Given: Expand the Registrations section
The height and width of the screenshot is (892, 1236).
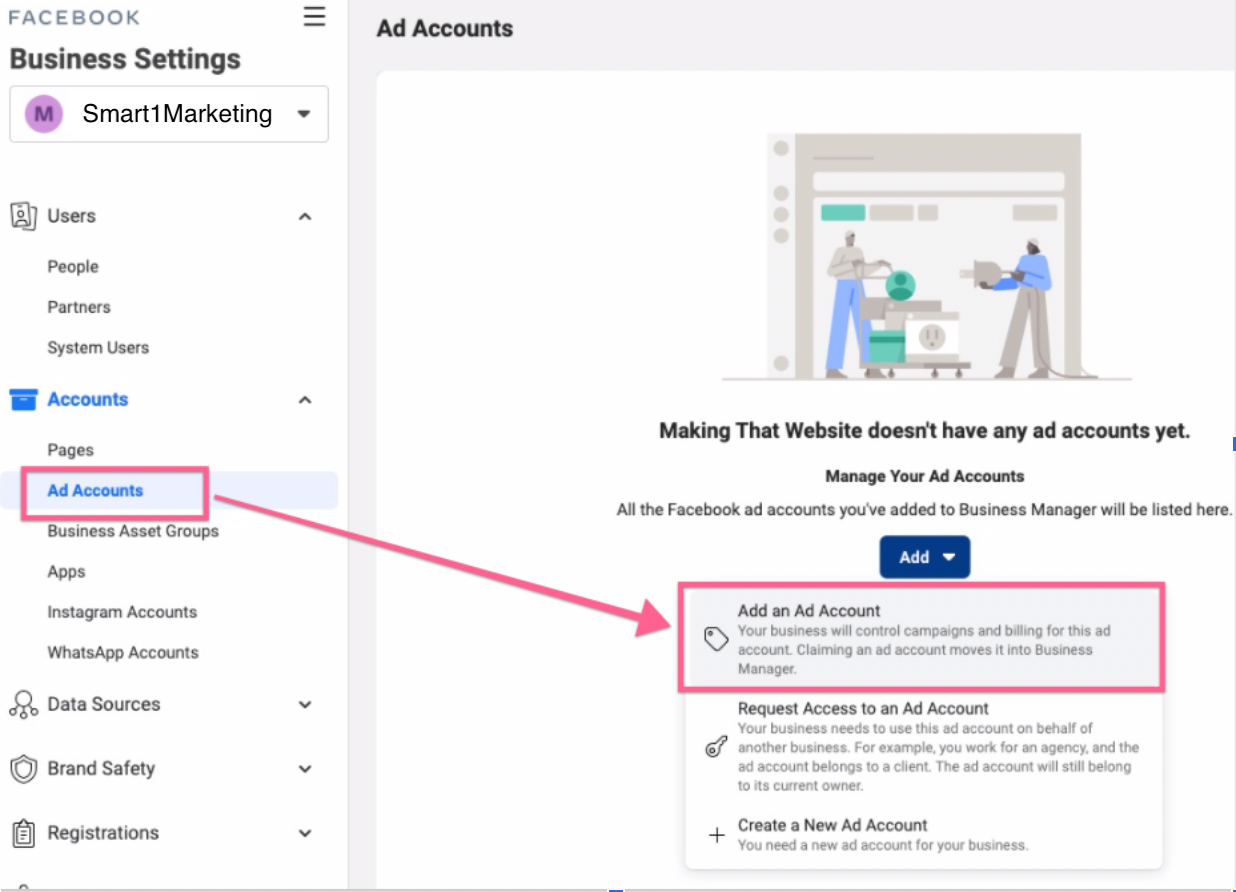Looking at the screenshot, I should pyautogui.click(x=305, y=833).
